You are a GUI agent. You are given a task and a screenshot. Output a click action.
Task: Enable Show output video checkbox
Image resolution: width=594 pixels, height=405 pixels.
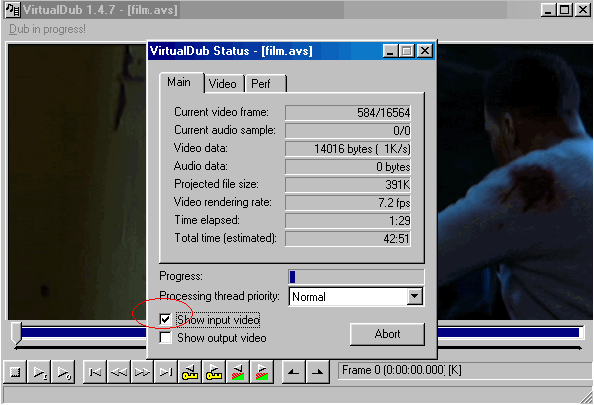click(x=165, y=338)
